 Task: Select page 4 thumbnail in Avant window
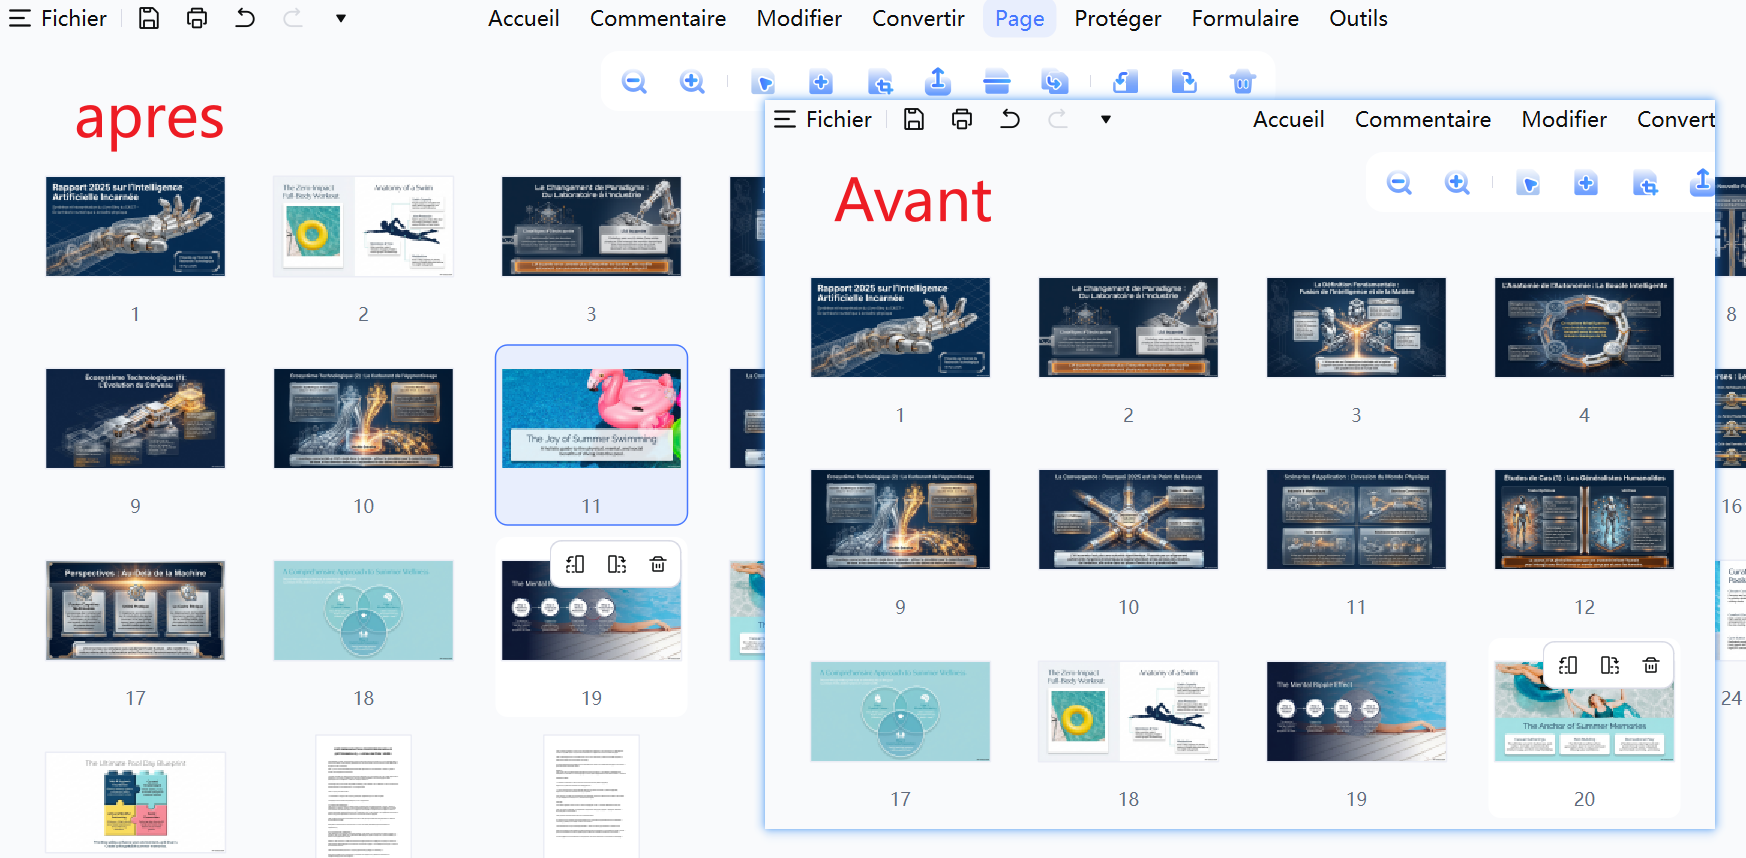coord(1584,327)
